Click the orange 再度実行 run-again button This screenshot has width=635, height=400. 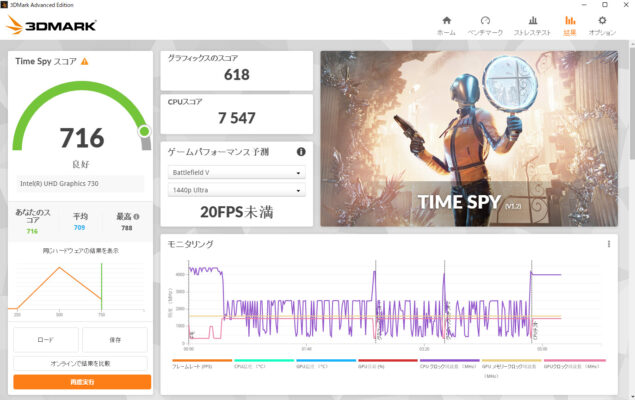(x=82, y=382)
